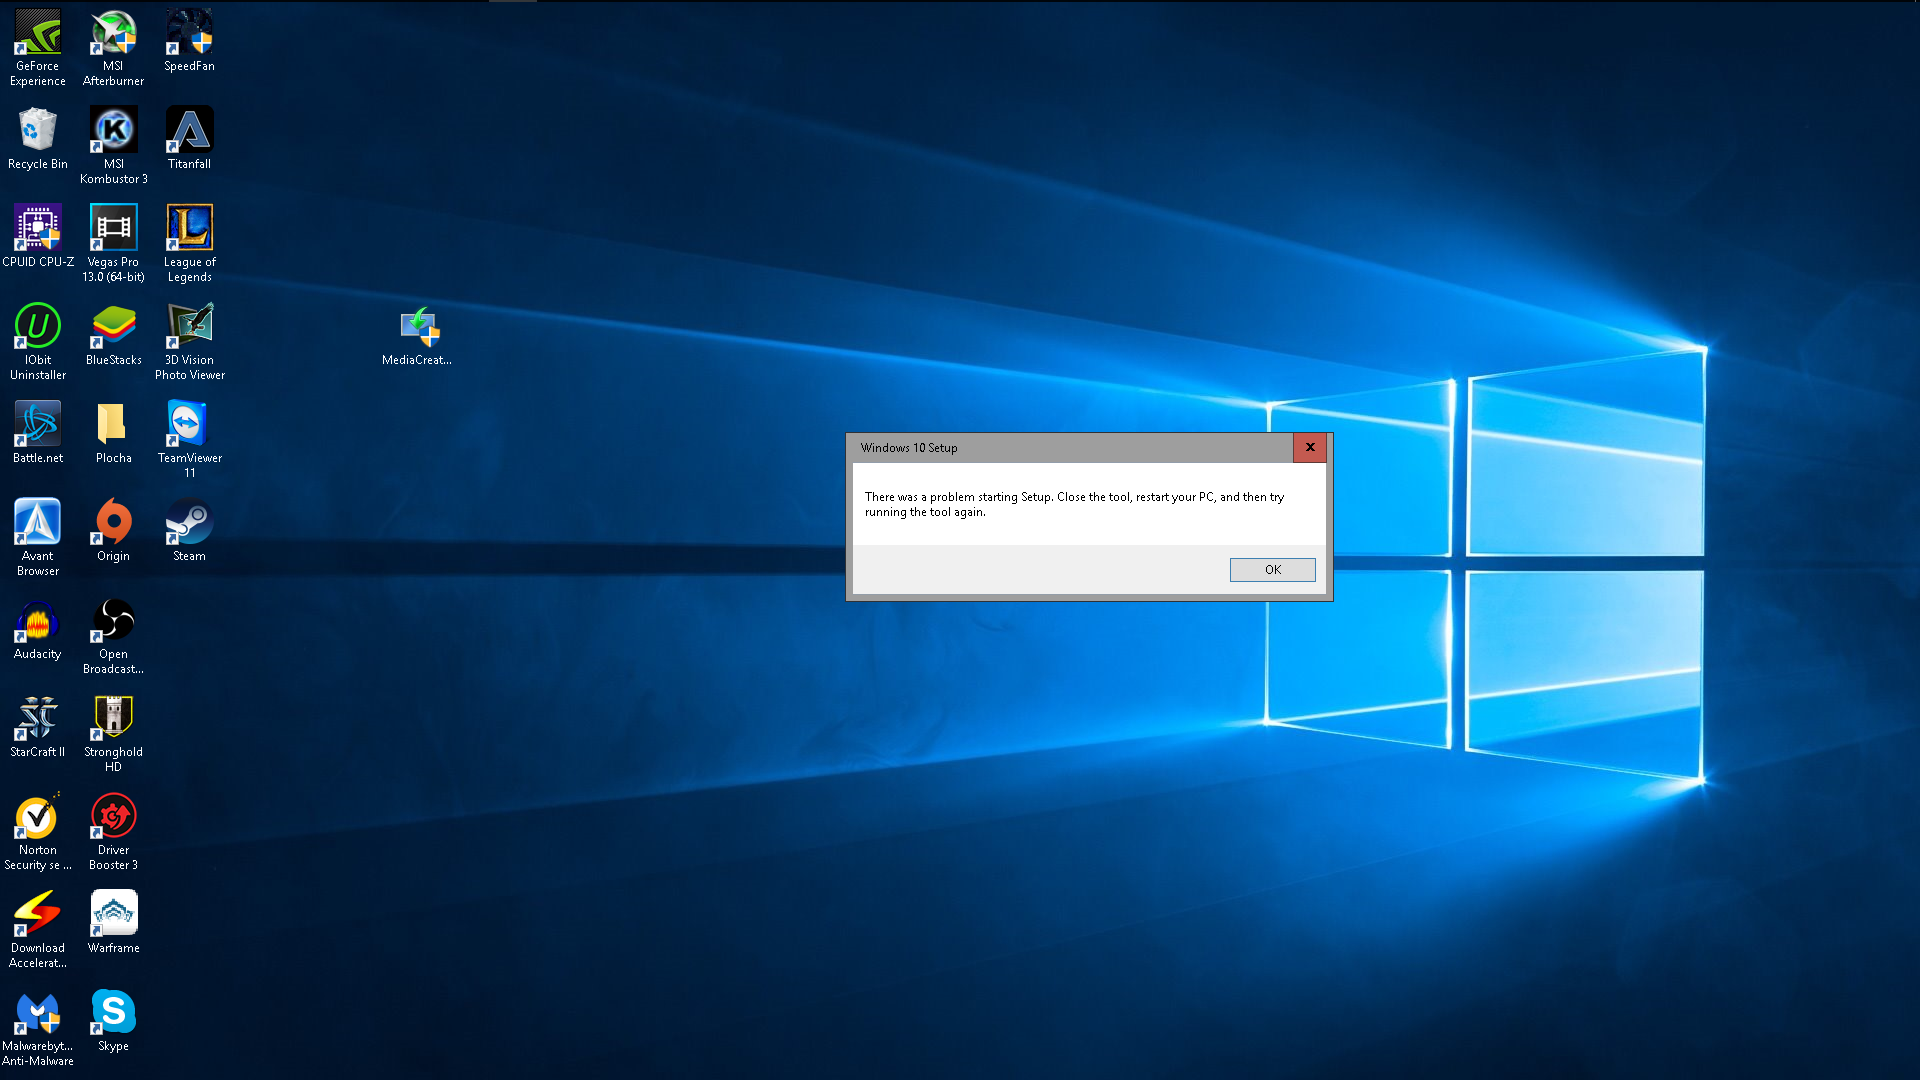Click the Audacity desktop shortcut
The height and width of the screenshot is (1080, 1920).
tap(38, 621)
